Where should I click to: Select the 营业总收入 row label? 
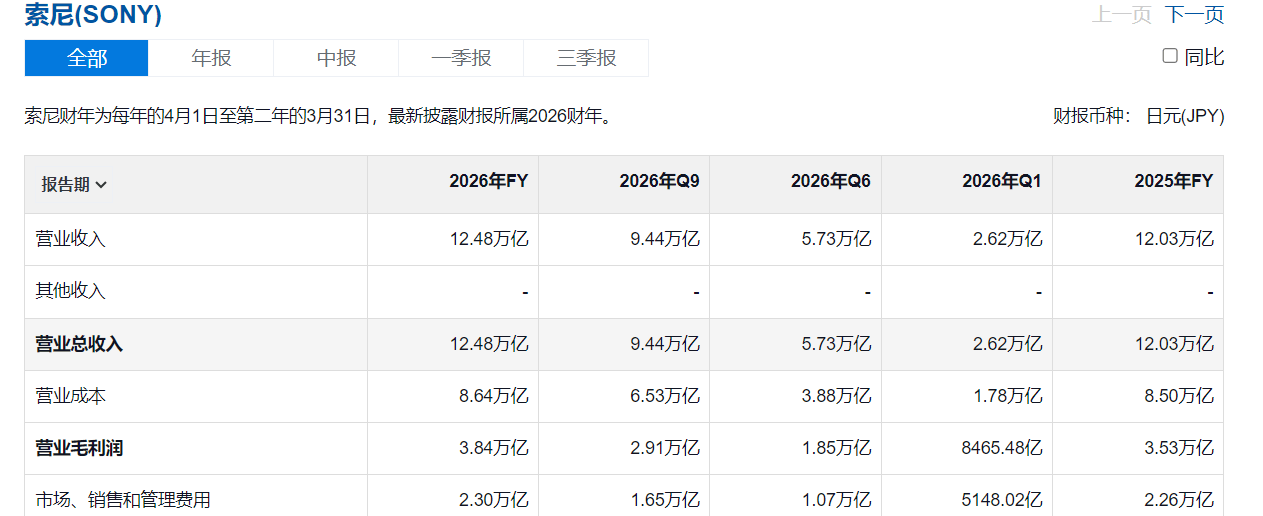79,344
